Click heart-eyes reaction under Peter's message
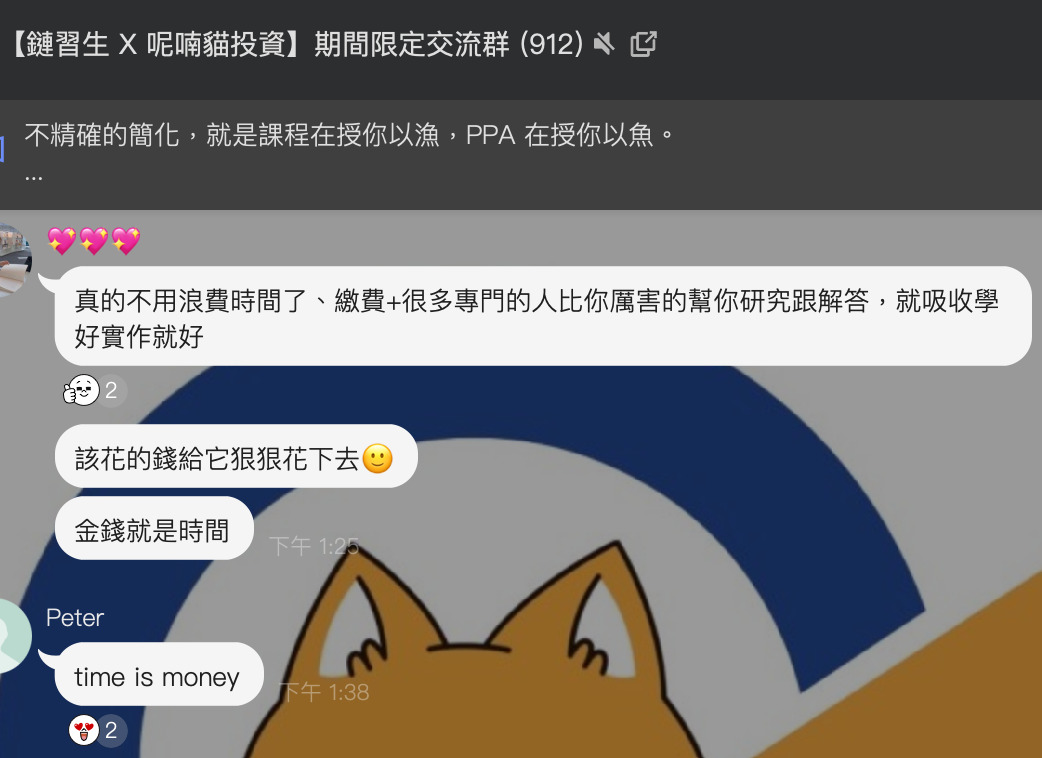 click(x=83, y=730)
